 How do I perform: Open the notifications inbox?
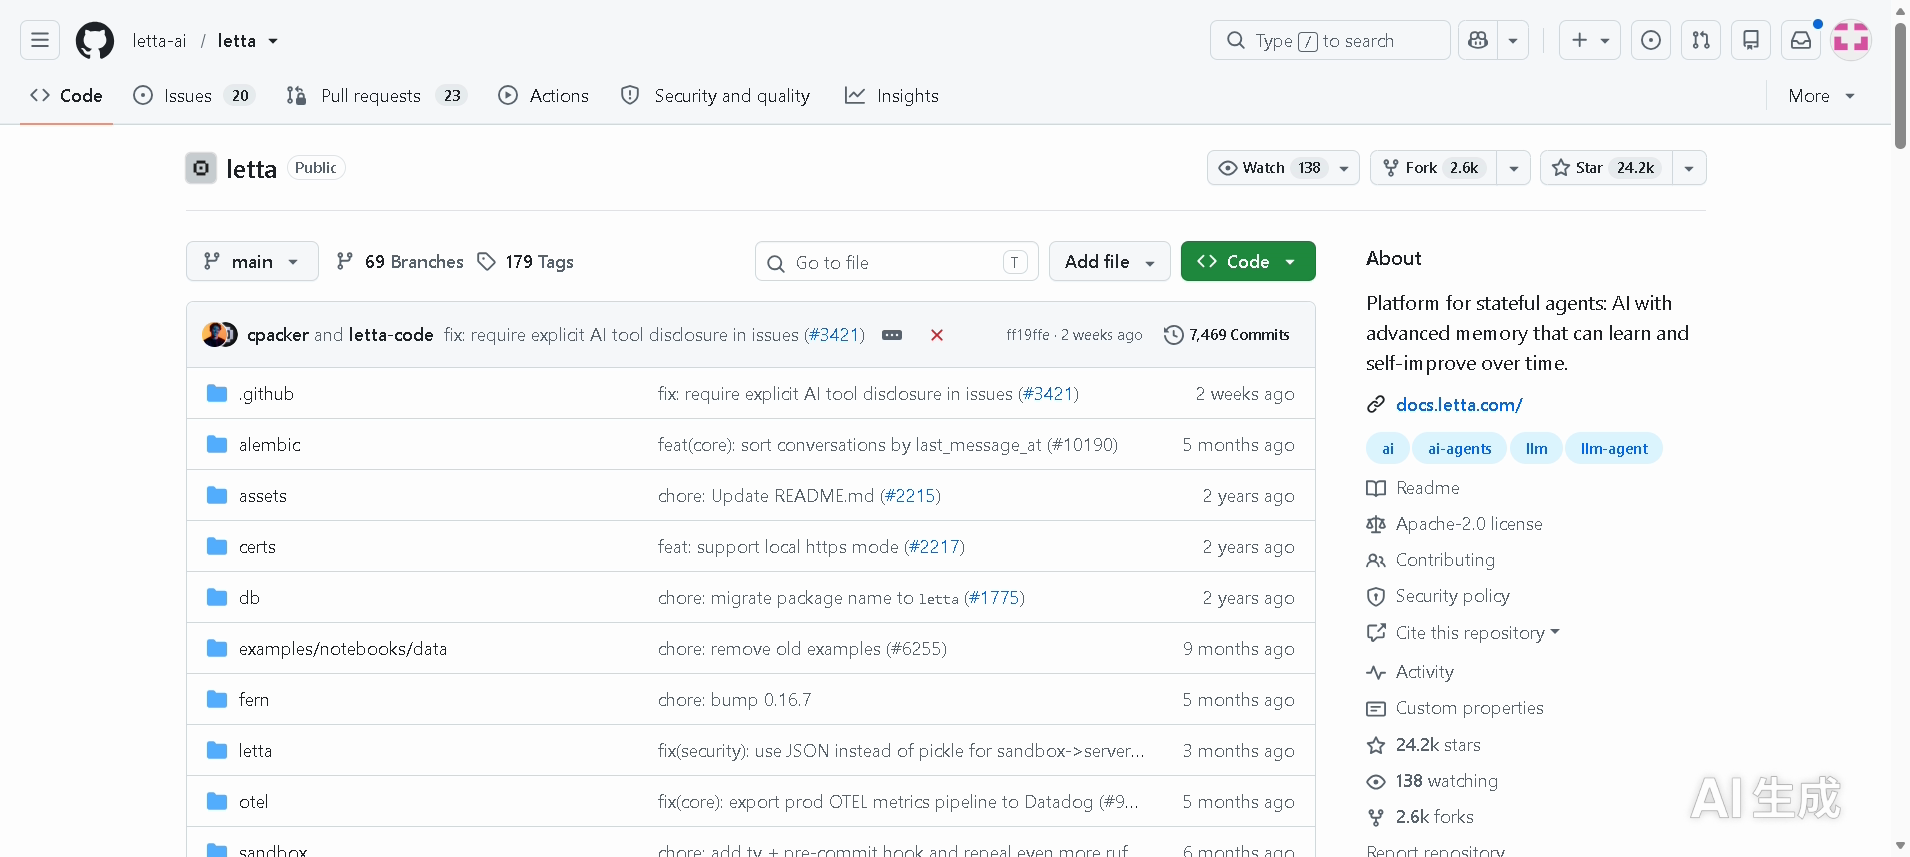pyautogui.click(x=1801, y=40)
